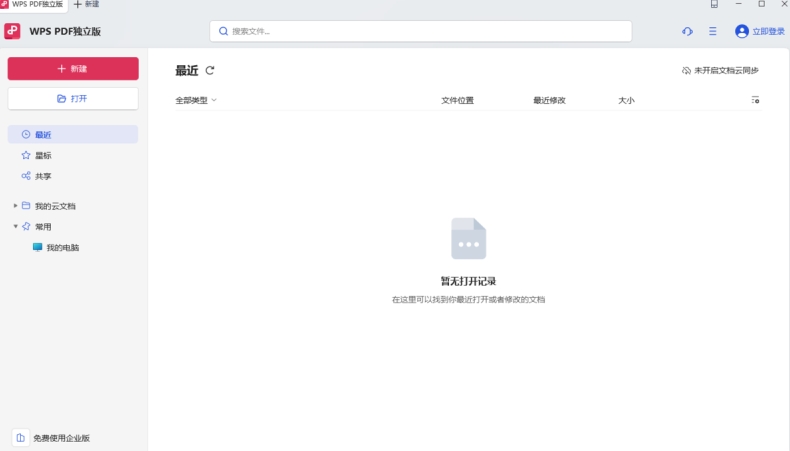This screenshot has width=790, height=451.
Task: Click the WPS PDF logo icon in header
Action: pyautogui.click(x=12, y=31)
